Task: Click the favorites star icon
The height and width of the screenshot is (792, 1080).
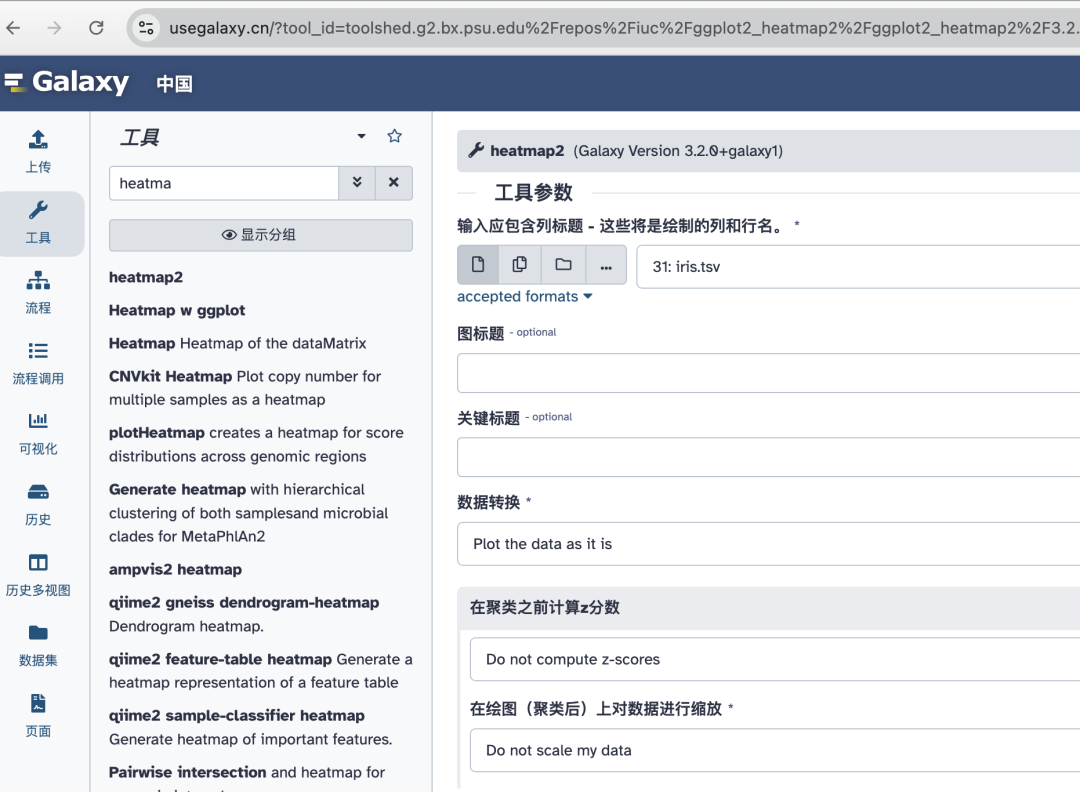Action: (394, 136)
